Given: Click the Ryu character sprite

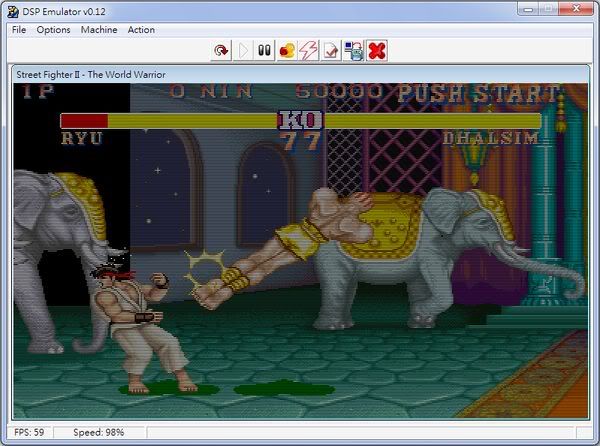Looking at the screenshot, I should click(143, 329).
